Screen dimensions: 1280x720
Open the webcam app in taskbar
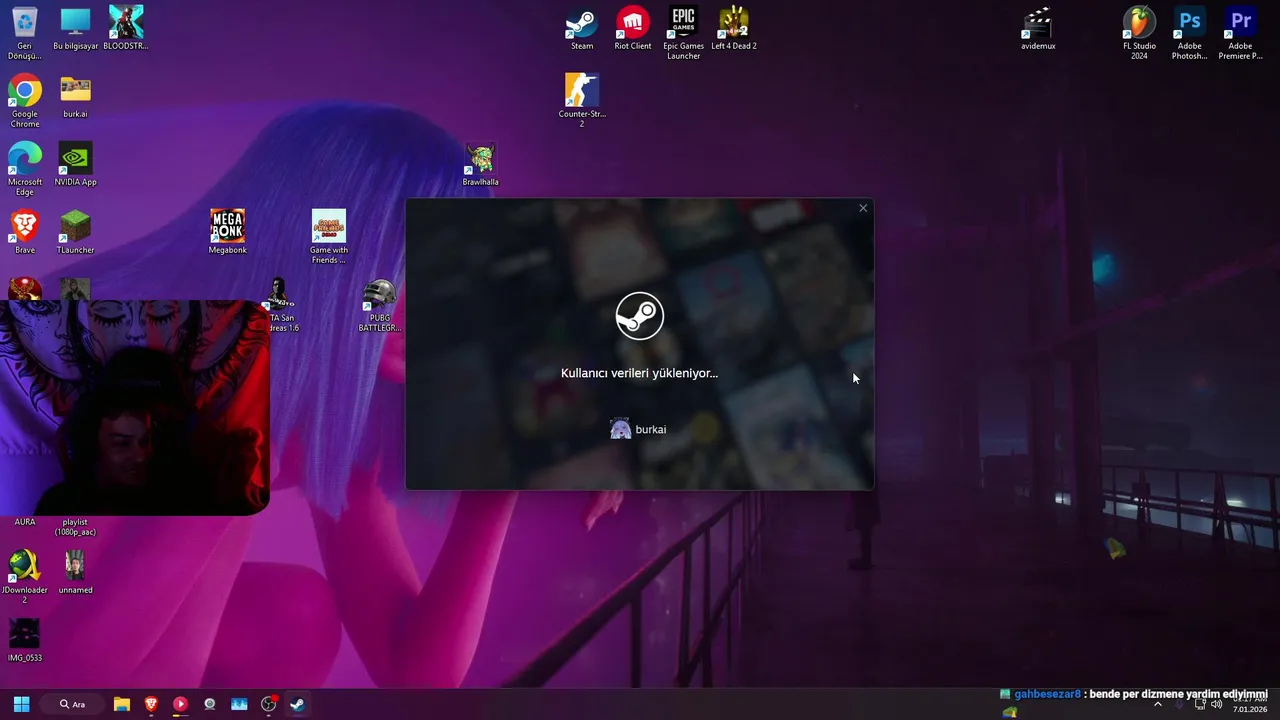pyautogui.click(x=209, y=704)
